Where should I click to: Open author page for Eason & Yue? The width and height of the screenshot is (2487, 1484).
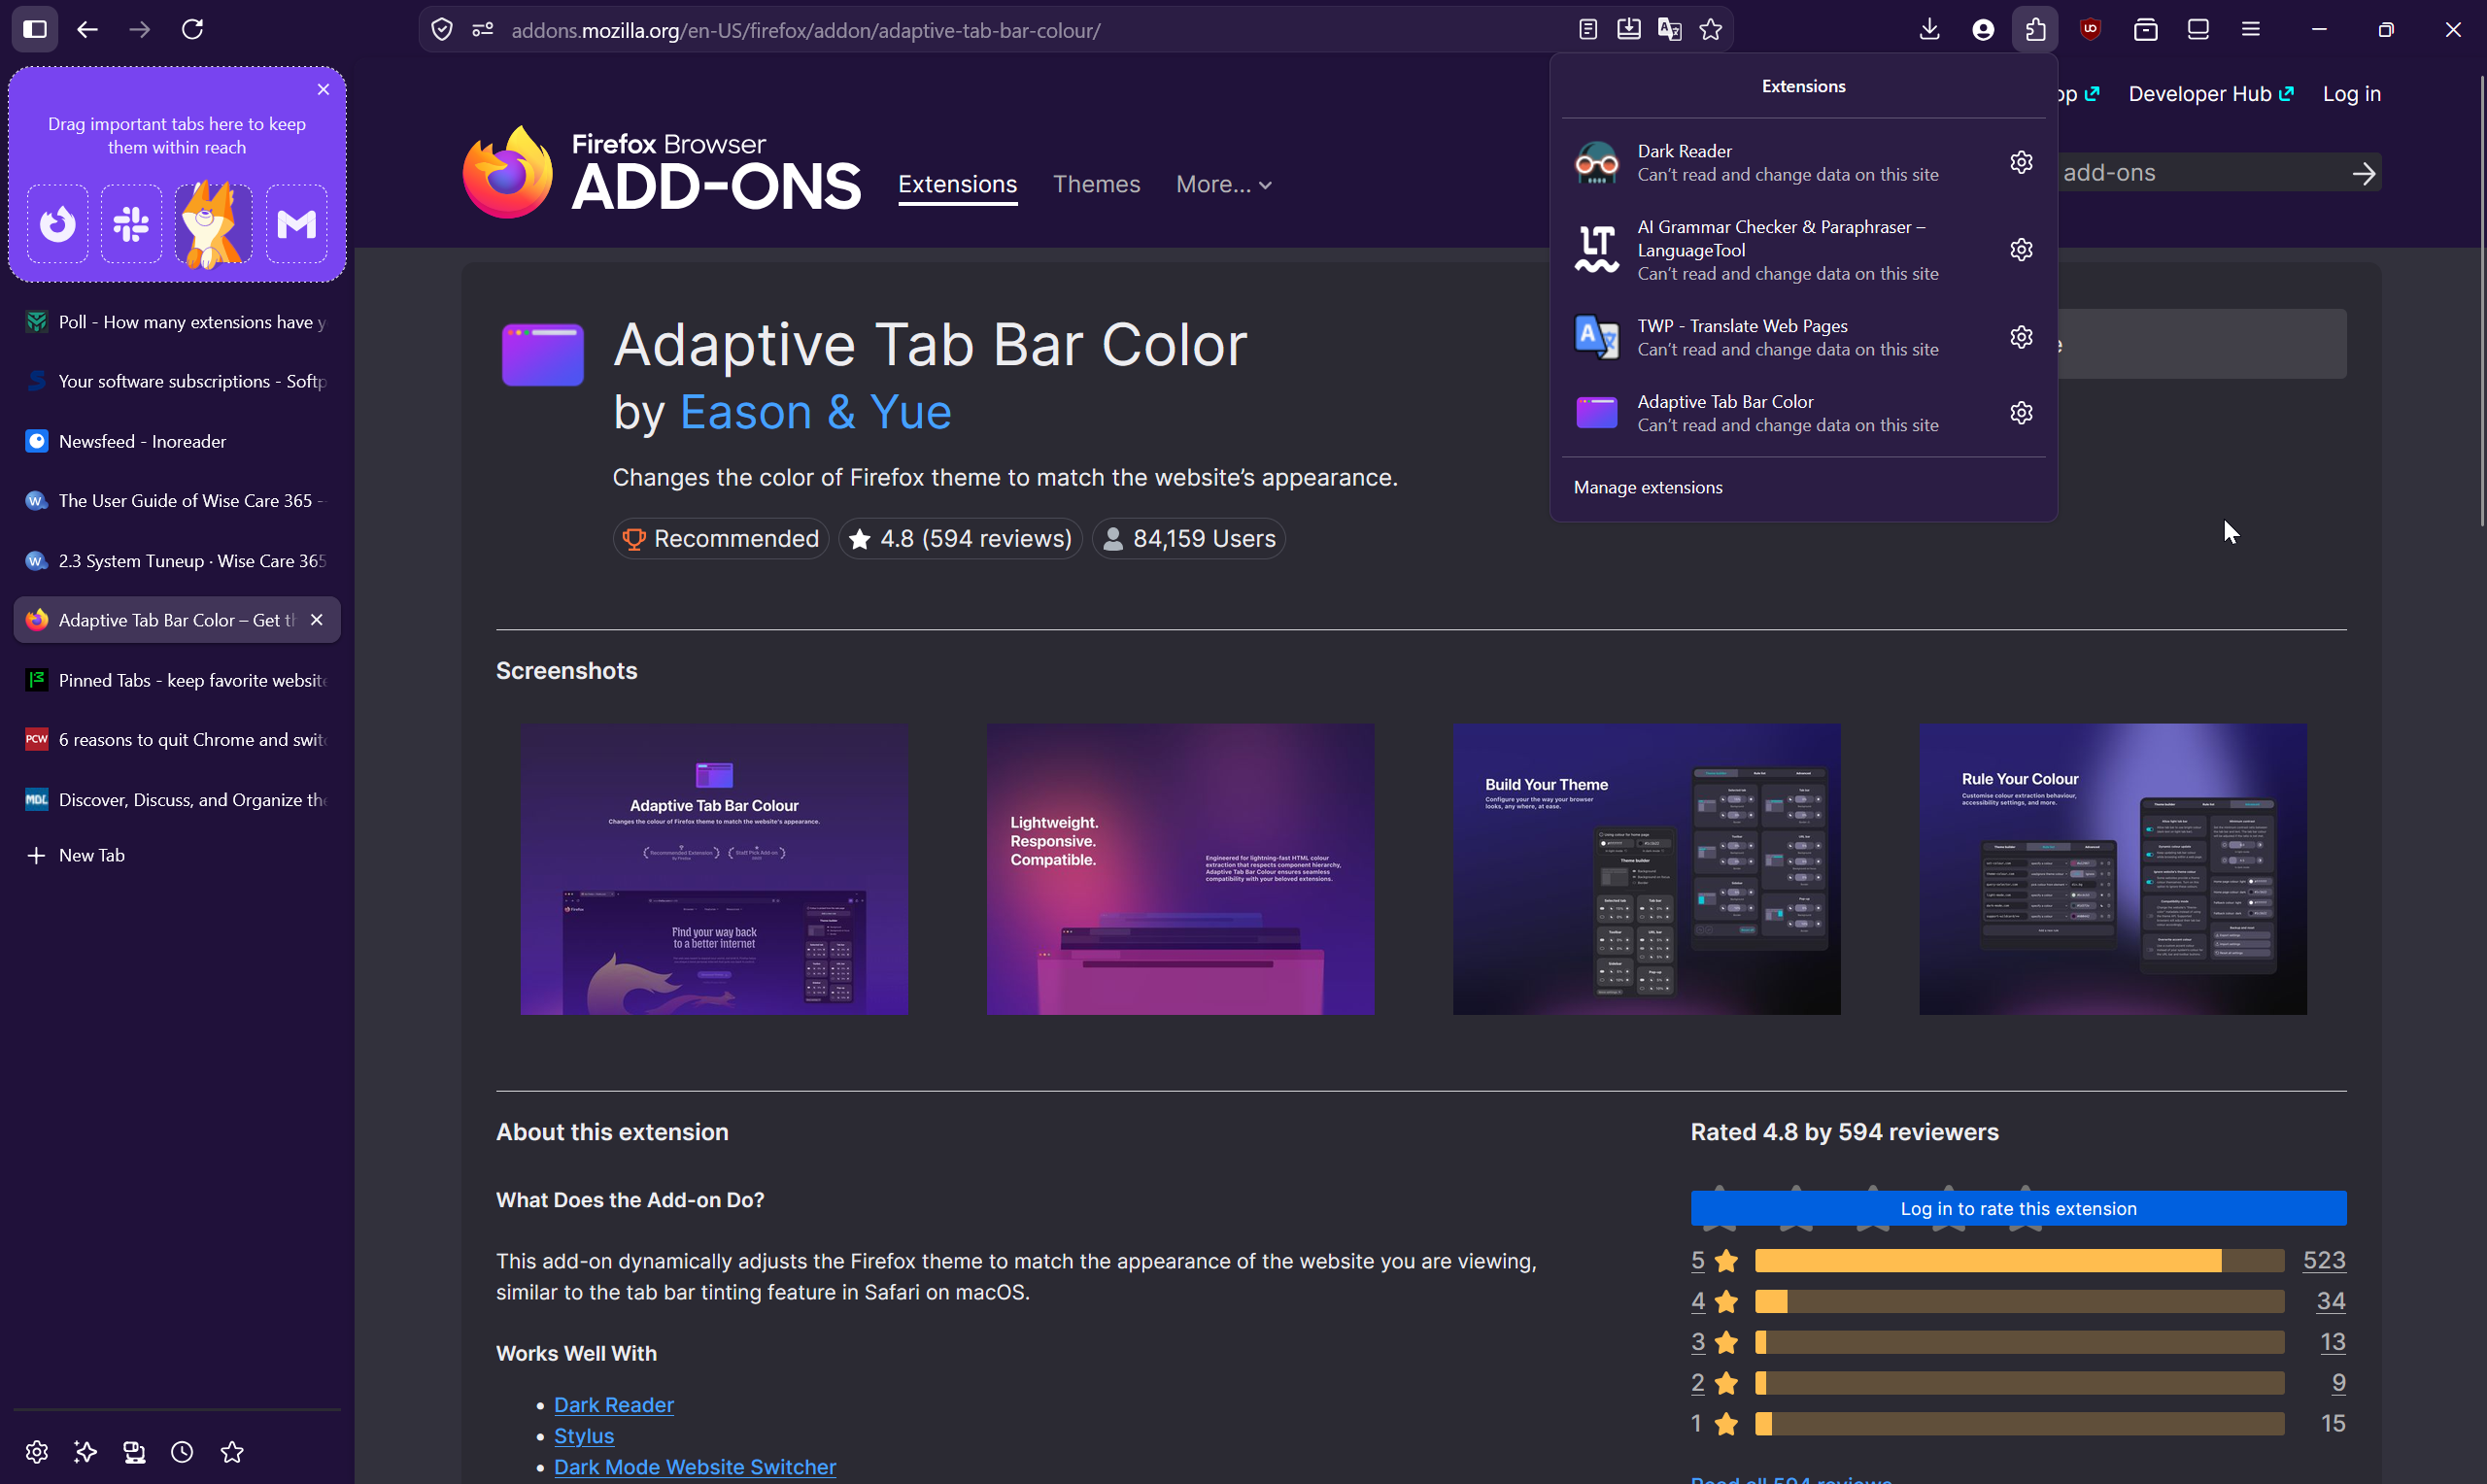(815, 413)
